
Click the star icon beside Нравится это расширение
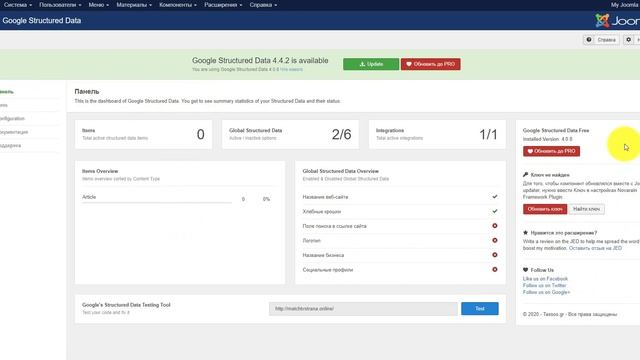525,233
